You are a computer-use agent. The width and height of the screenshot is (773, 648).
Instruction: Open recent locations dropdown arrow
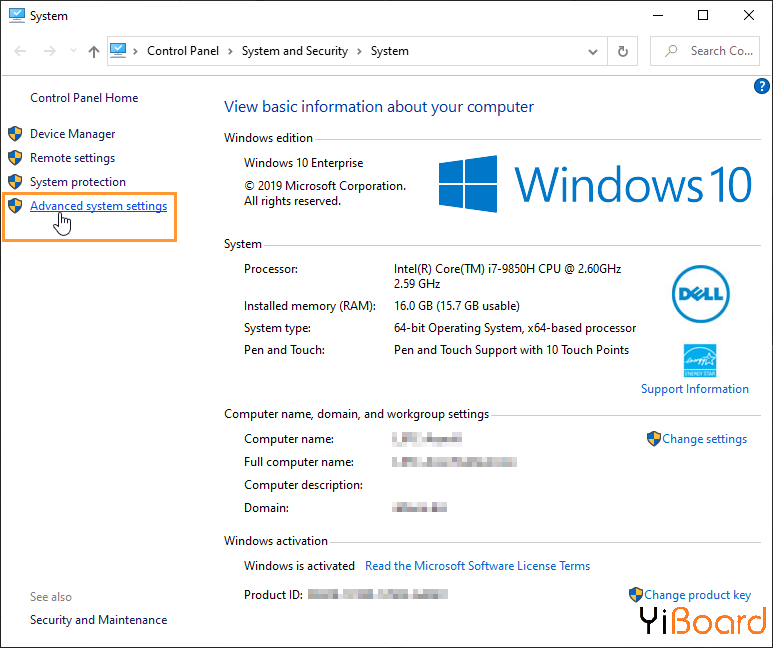click(x=73, y=51)
